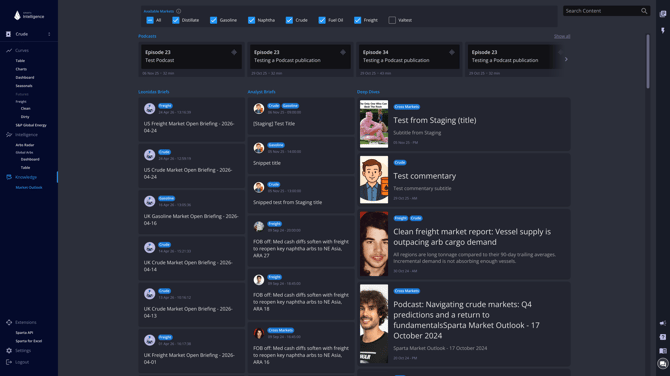Click the megaphone announcements icon

(663, 323)
